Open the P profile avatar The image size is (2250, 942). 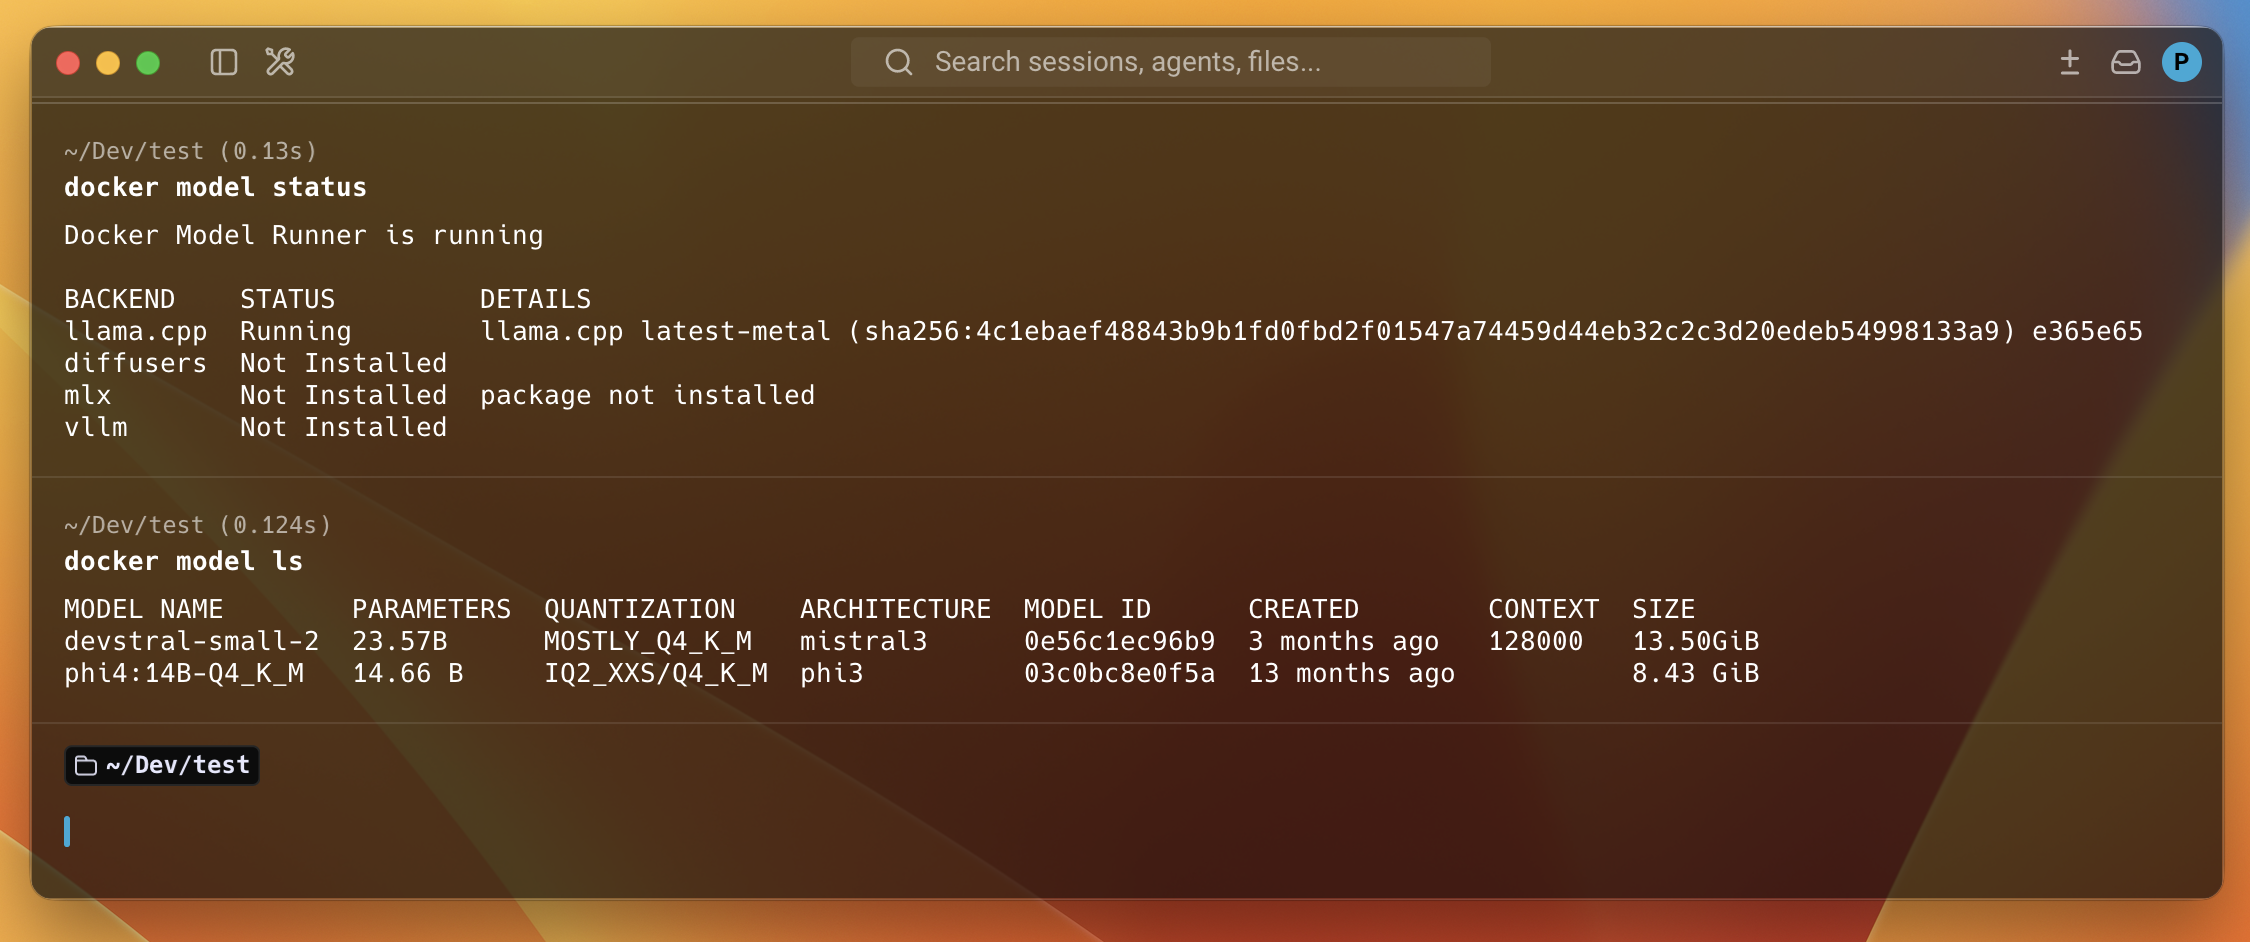[2182, 62]
